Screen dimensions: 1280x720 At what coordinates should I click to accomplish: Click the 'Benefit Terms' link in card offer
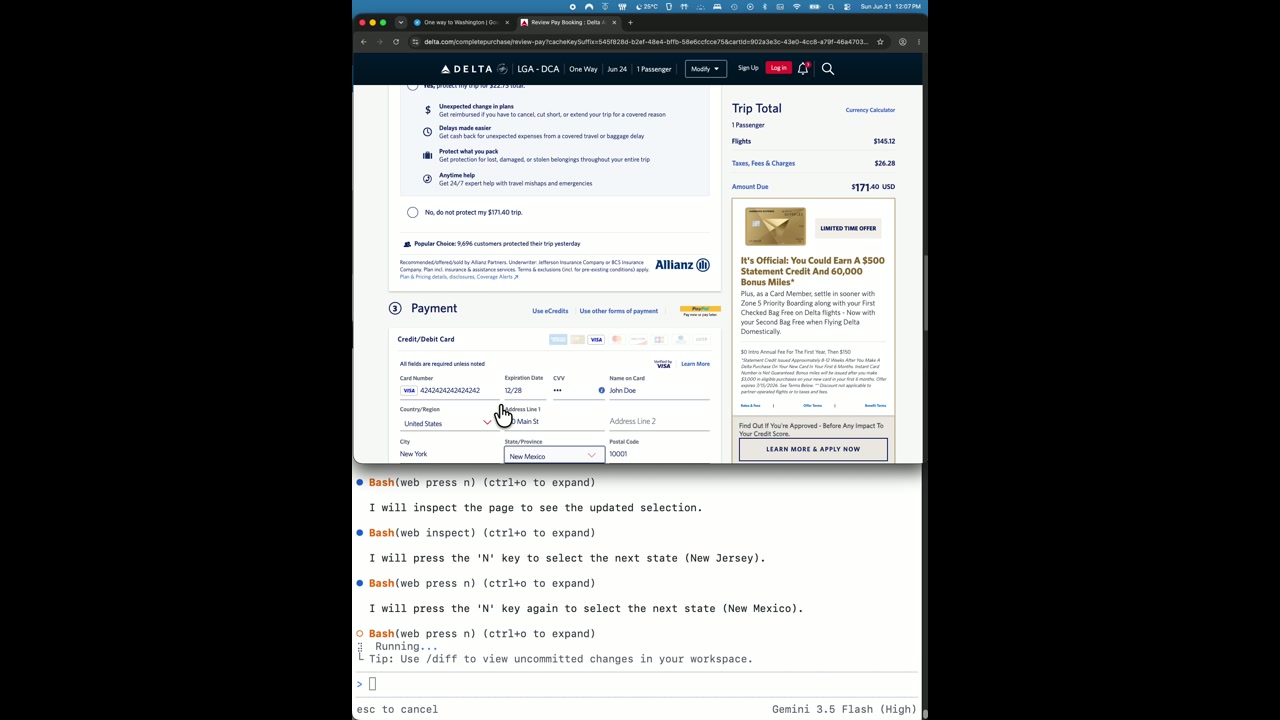875,406
